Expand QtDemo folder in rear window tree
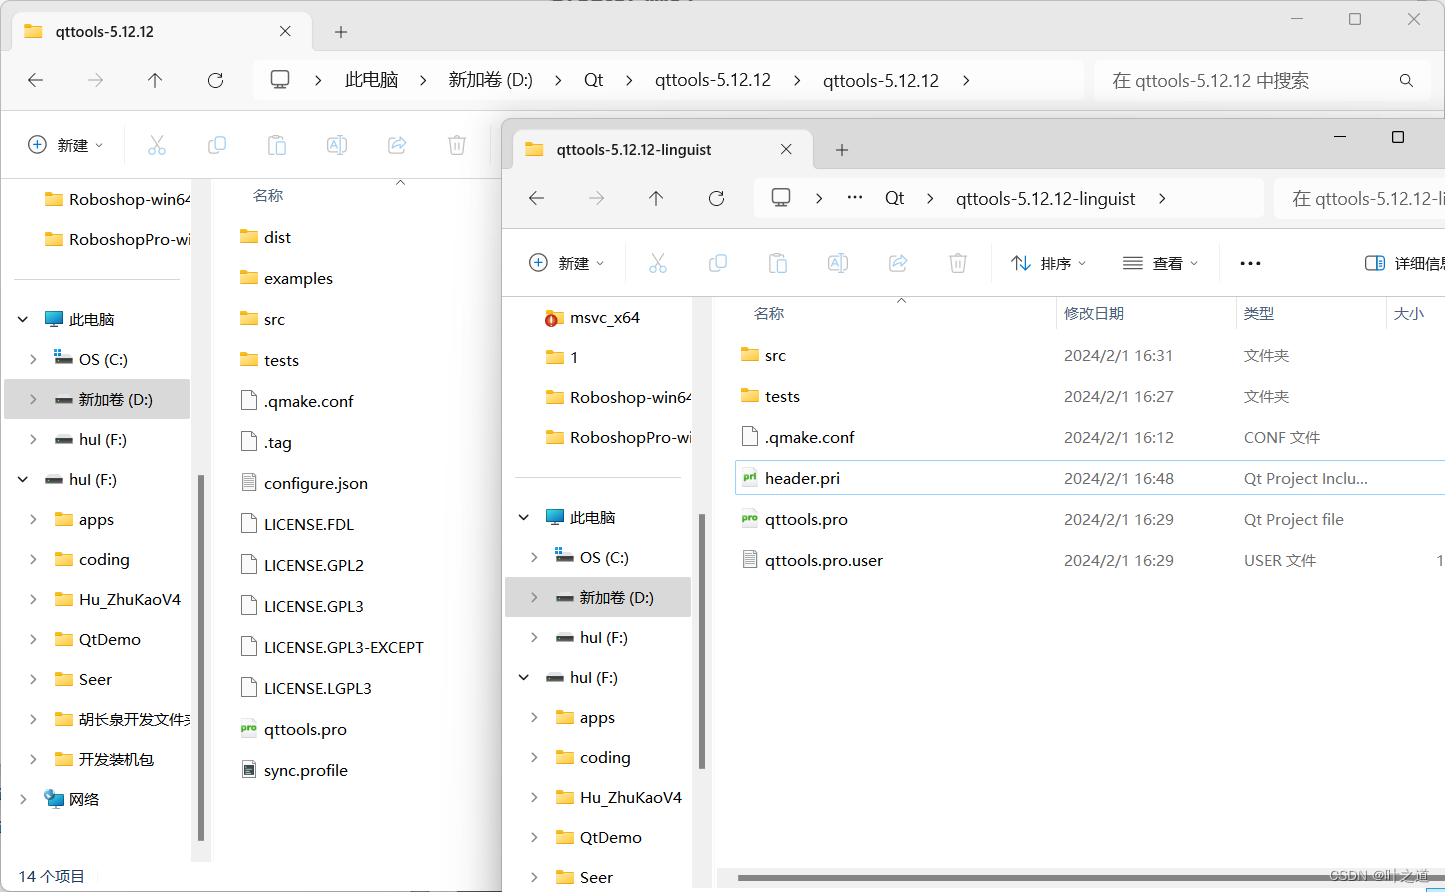1445x892 pixels. (33, 639)
